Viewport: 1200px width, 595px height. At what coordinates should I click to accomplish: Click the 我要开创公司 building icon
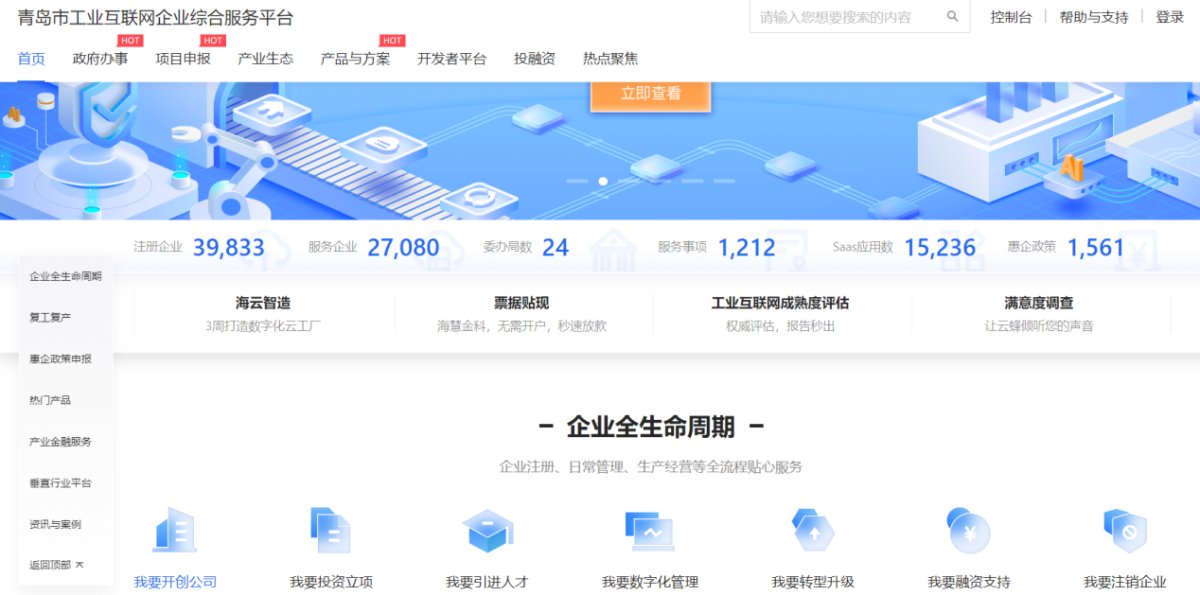pyautogui.click(x=175, y=530)
